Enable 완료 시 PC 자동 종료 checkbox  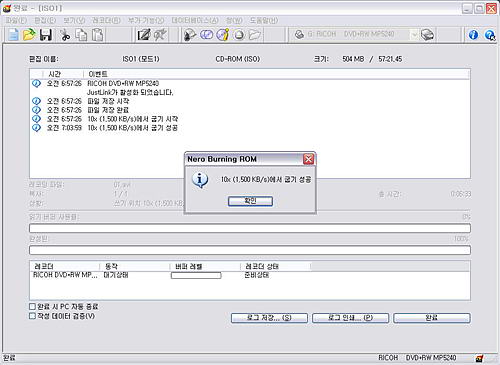(x=32, y=306)
